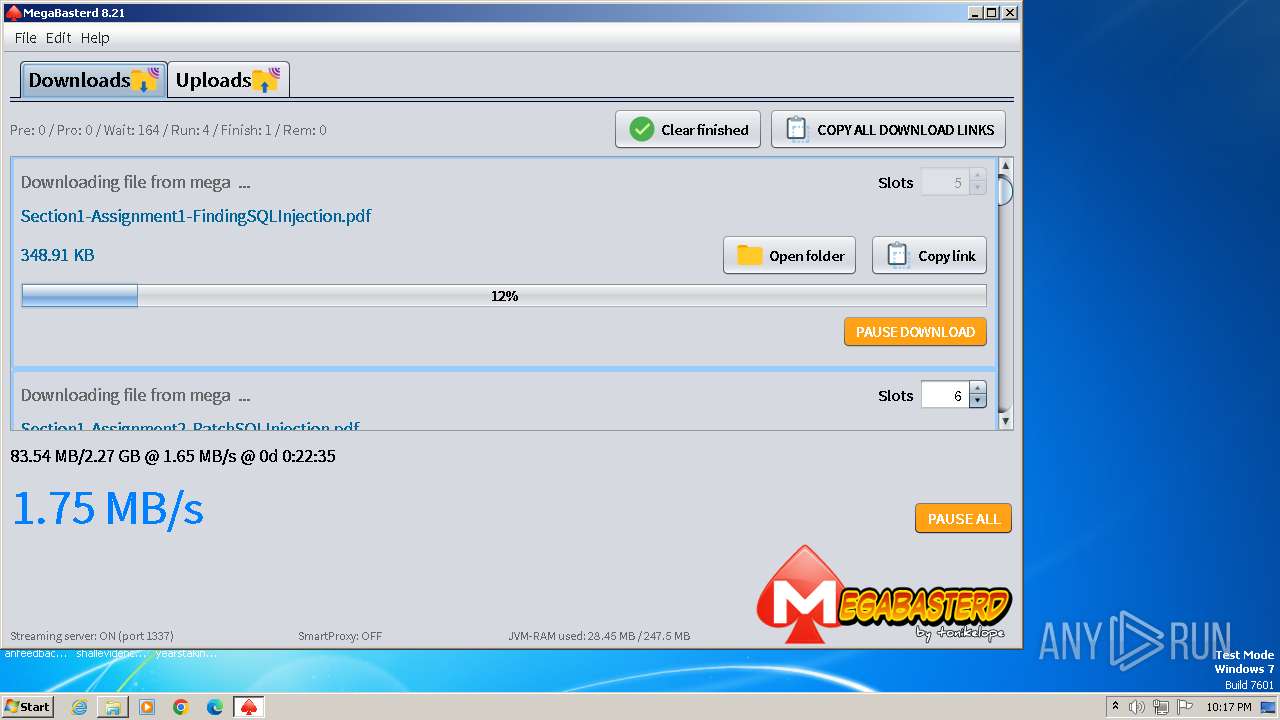Click the queue status line Pre: 0 / Pro: 0

click(x=168, y=130)
